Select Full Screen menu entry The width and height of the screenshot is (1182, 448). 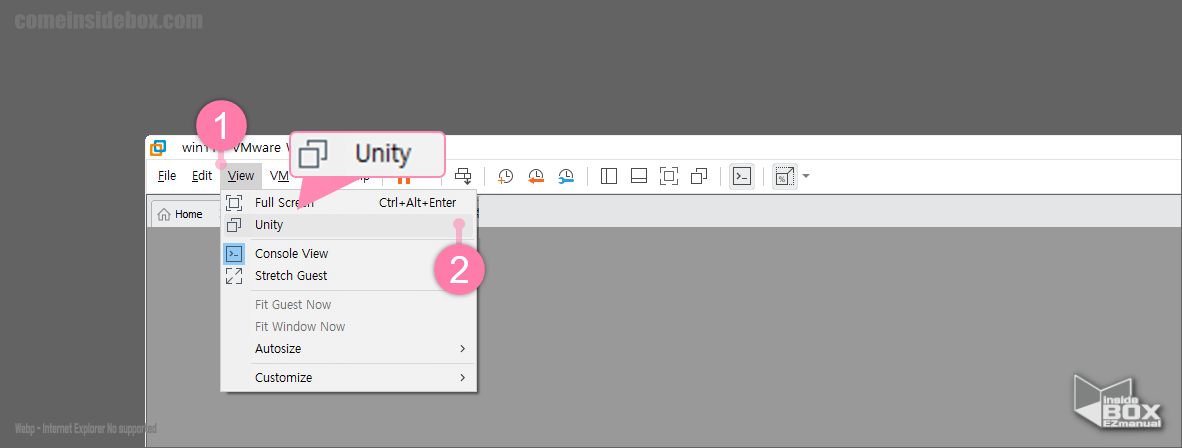tap(348, 202)
